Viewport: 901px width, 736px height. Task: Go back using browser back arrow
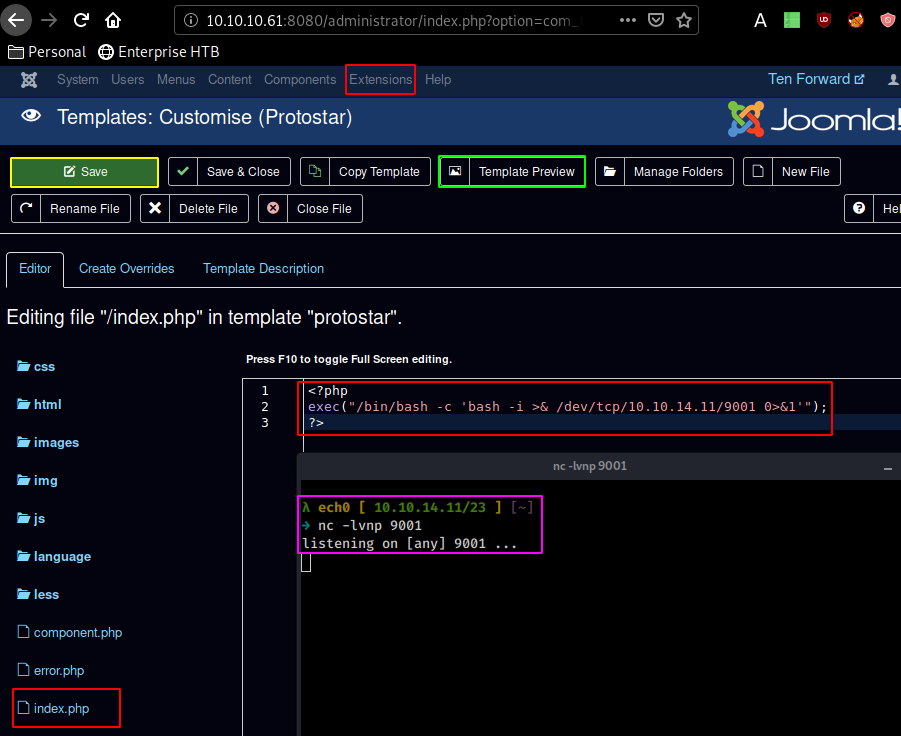point(16,20)
